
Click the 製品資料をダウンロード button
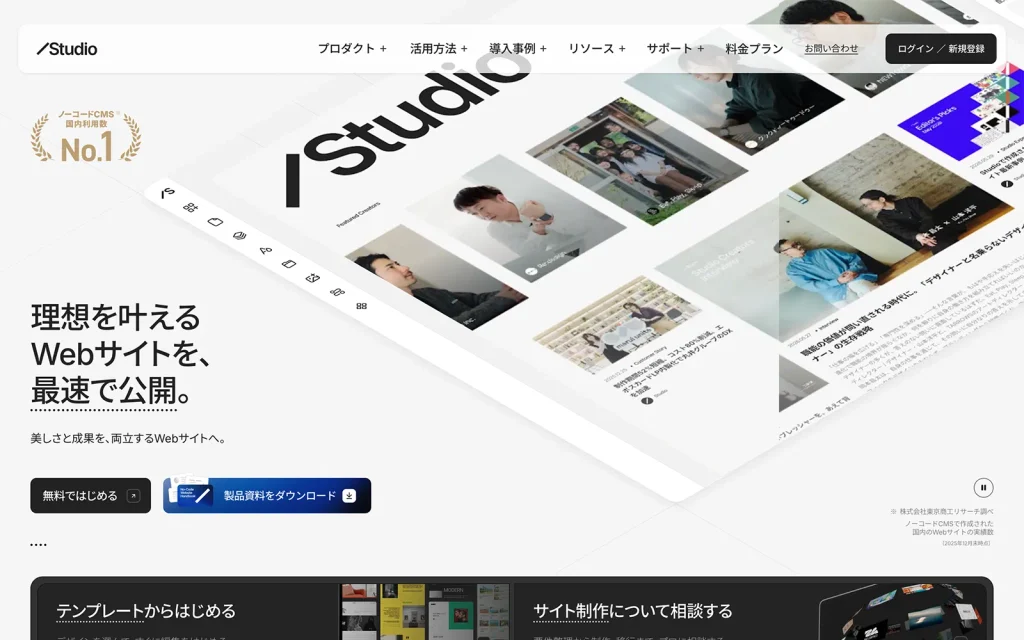click(267, 496)
